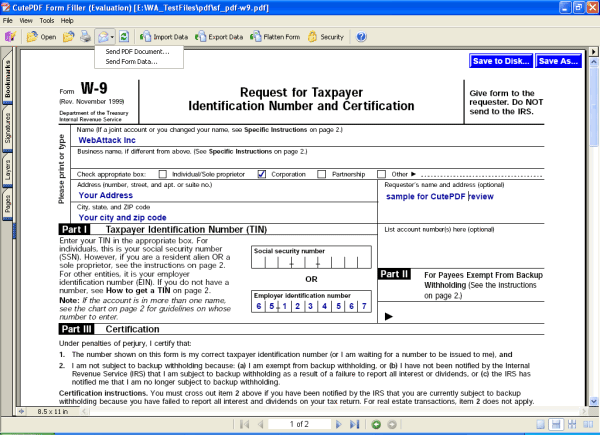Select Send Form Data option
Viewport: 600px width, 435px height.
tap(131, 62)
